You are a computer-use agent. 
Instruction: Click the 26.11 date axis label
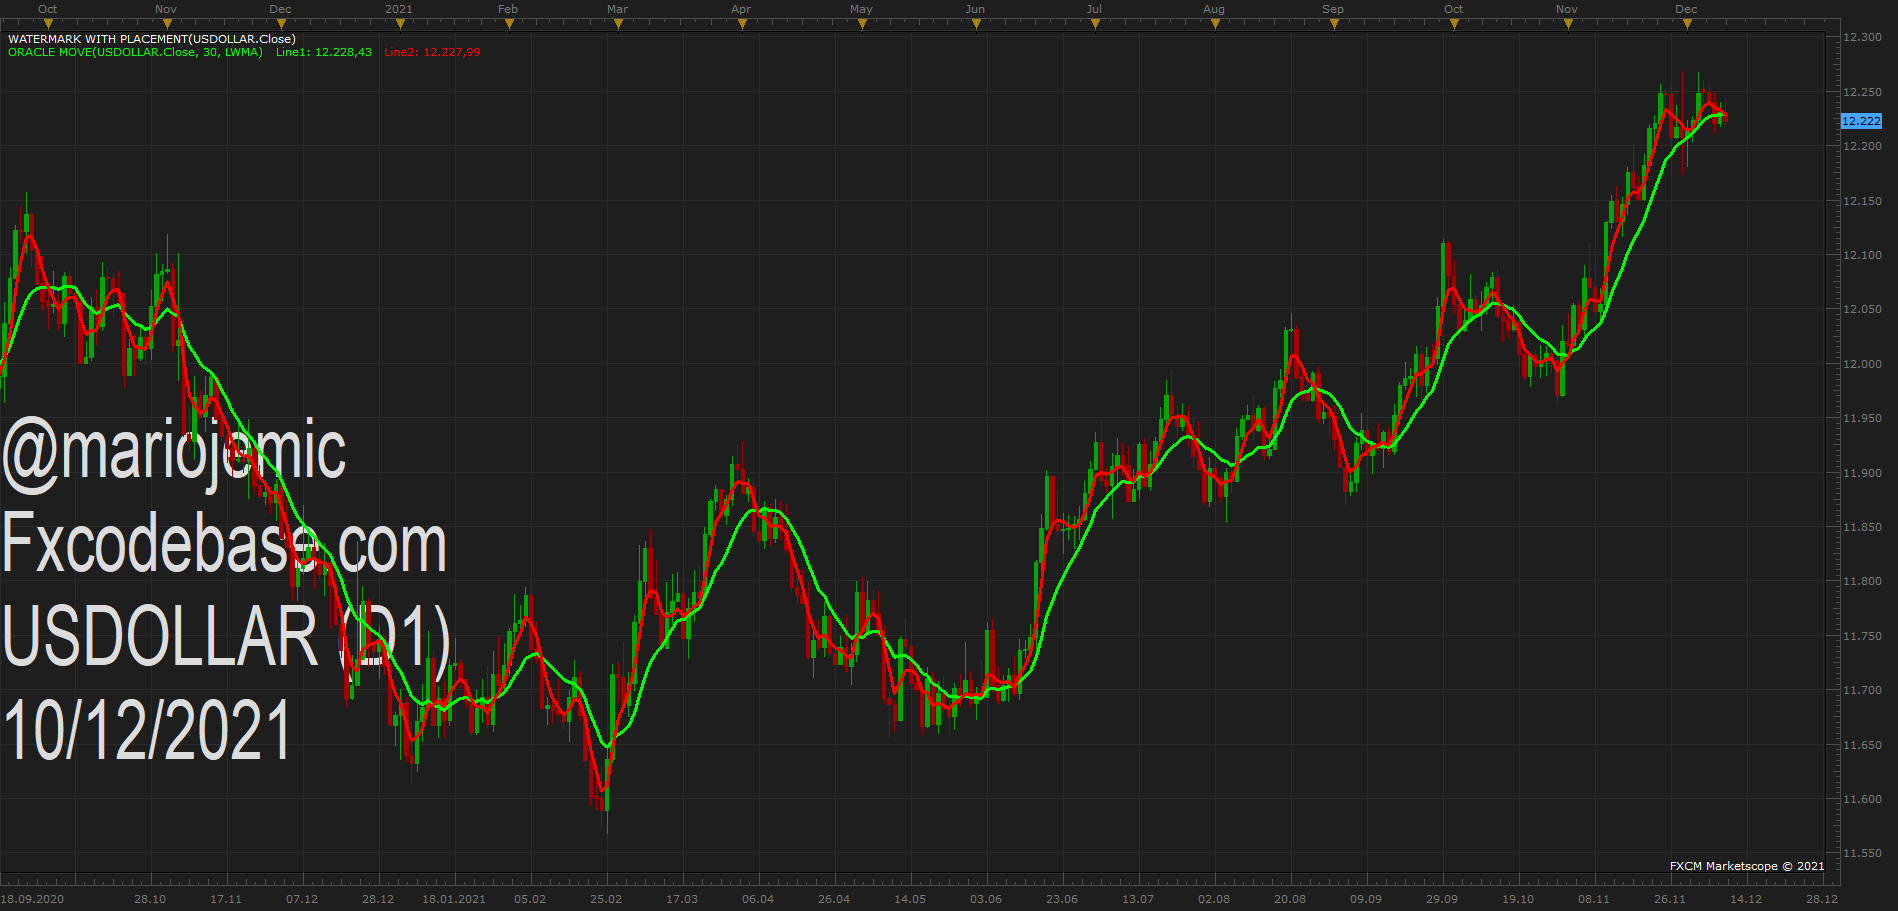click(x=1670, y=899)
